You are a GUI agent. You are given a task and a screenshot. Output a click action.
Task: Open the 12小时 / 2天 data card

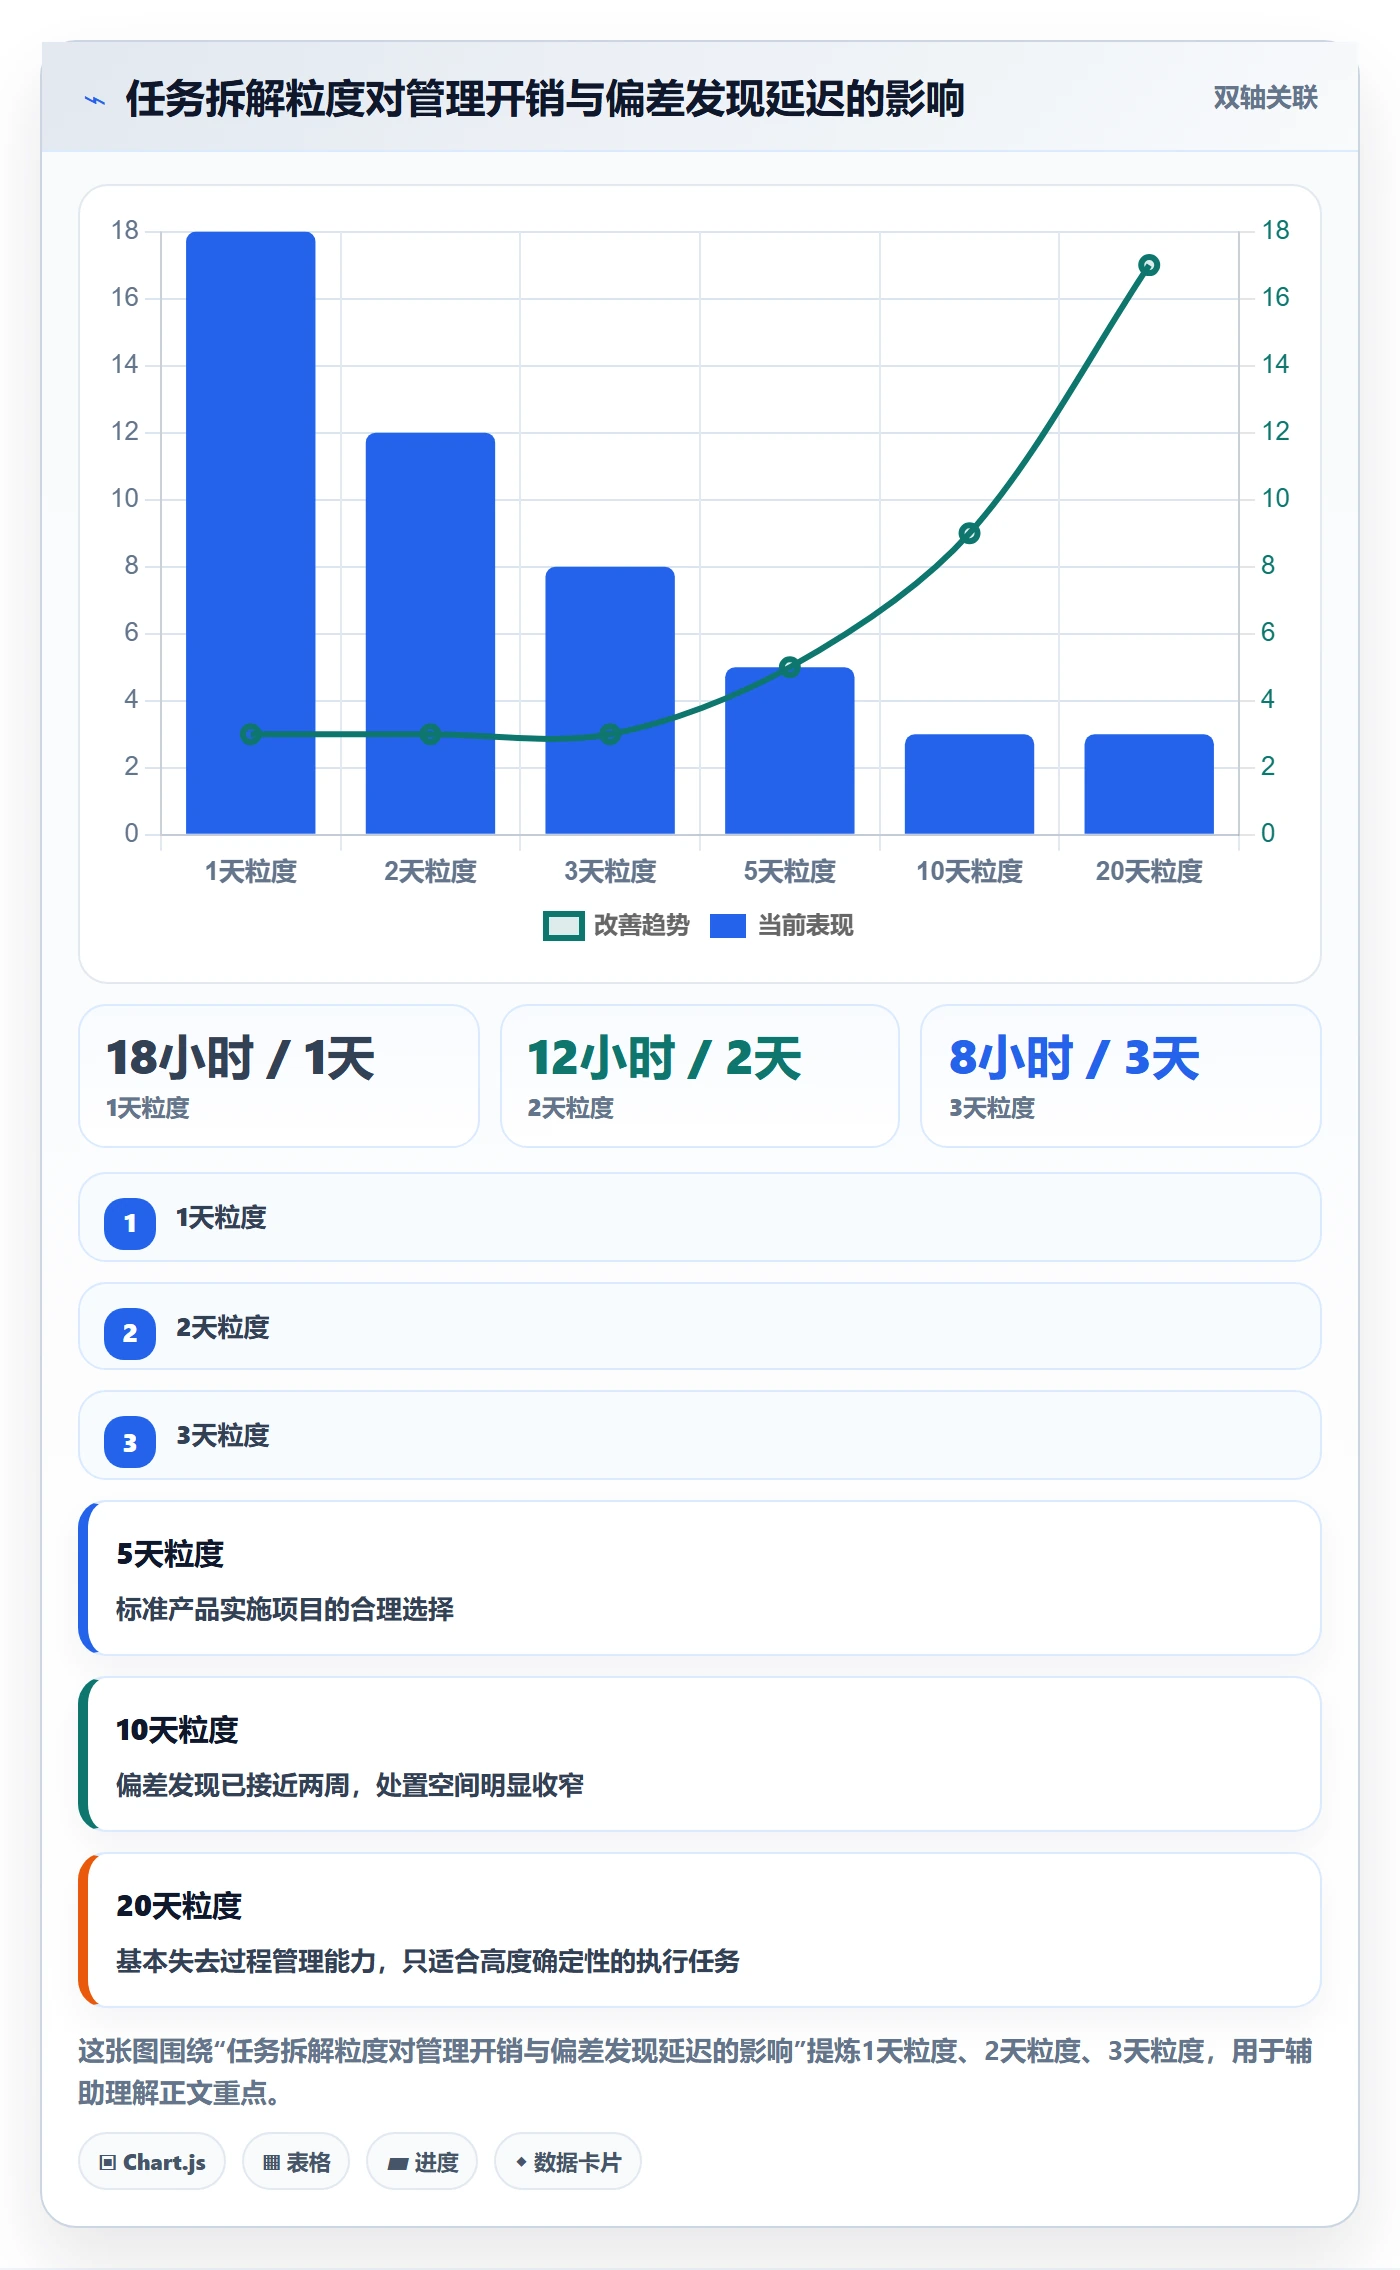coord(700,1076)
